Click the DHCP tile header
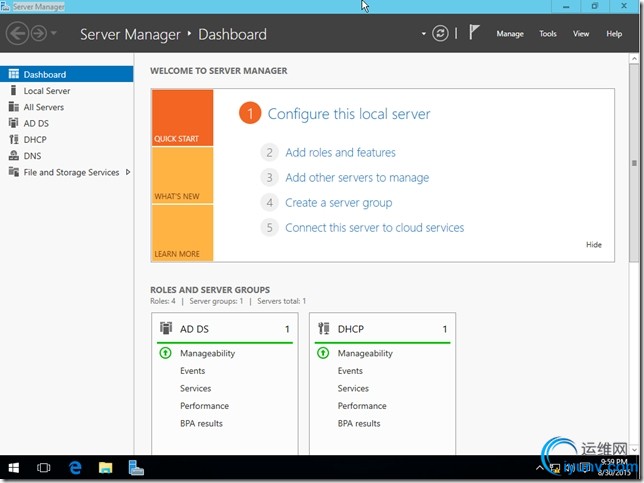The width and height of the screenshot is (644, 483). (382, 329)
